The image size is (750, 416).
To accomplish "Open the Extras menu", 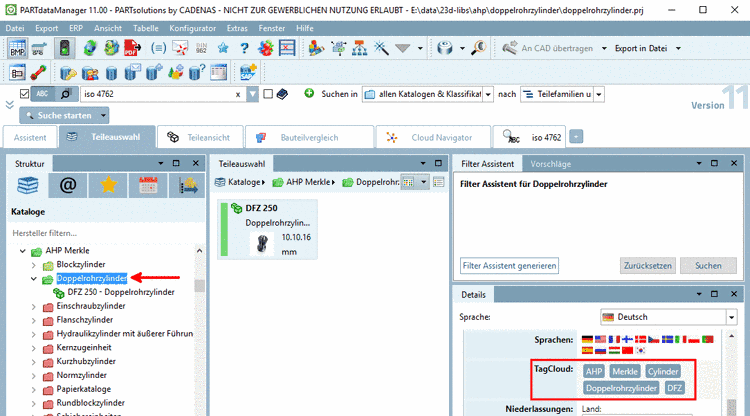I will [x=237, y=28].
